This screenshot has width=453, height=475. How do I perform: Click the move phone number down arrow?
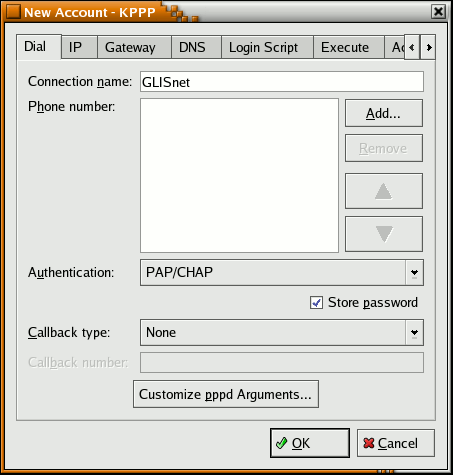tap(384, 234)
